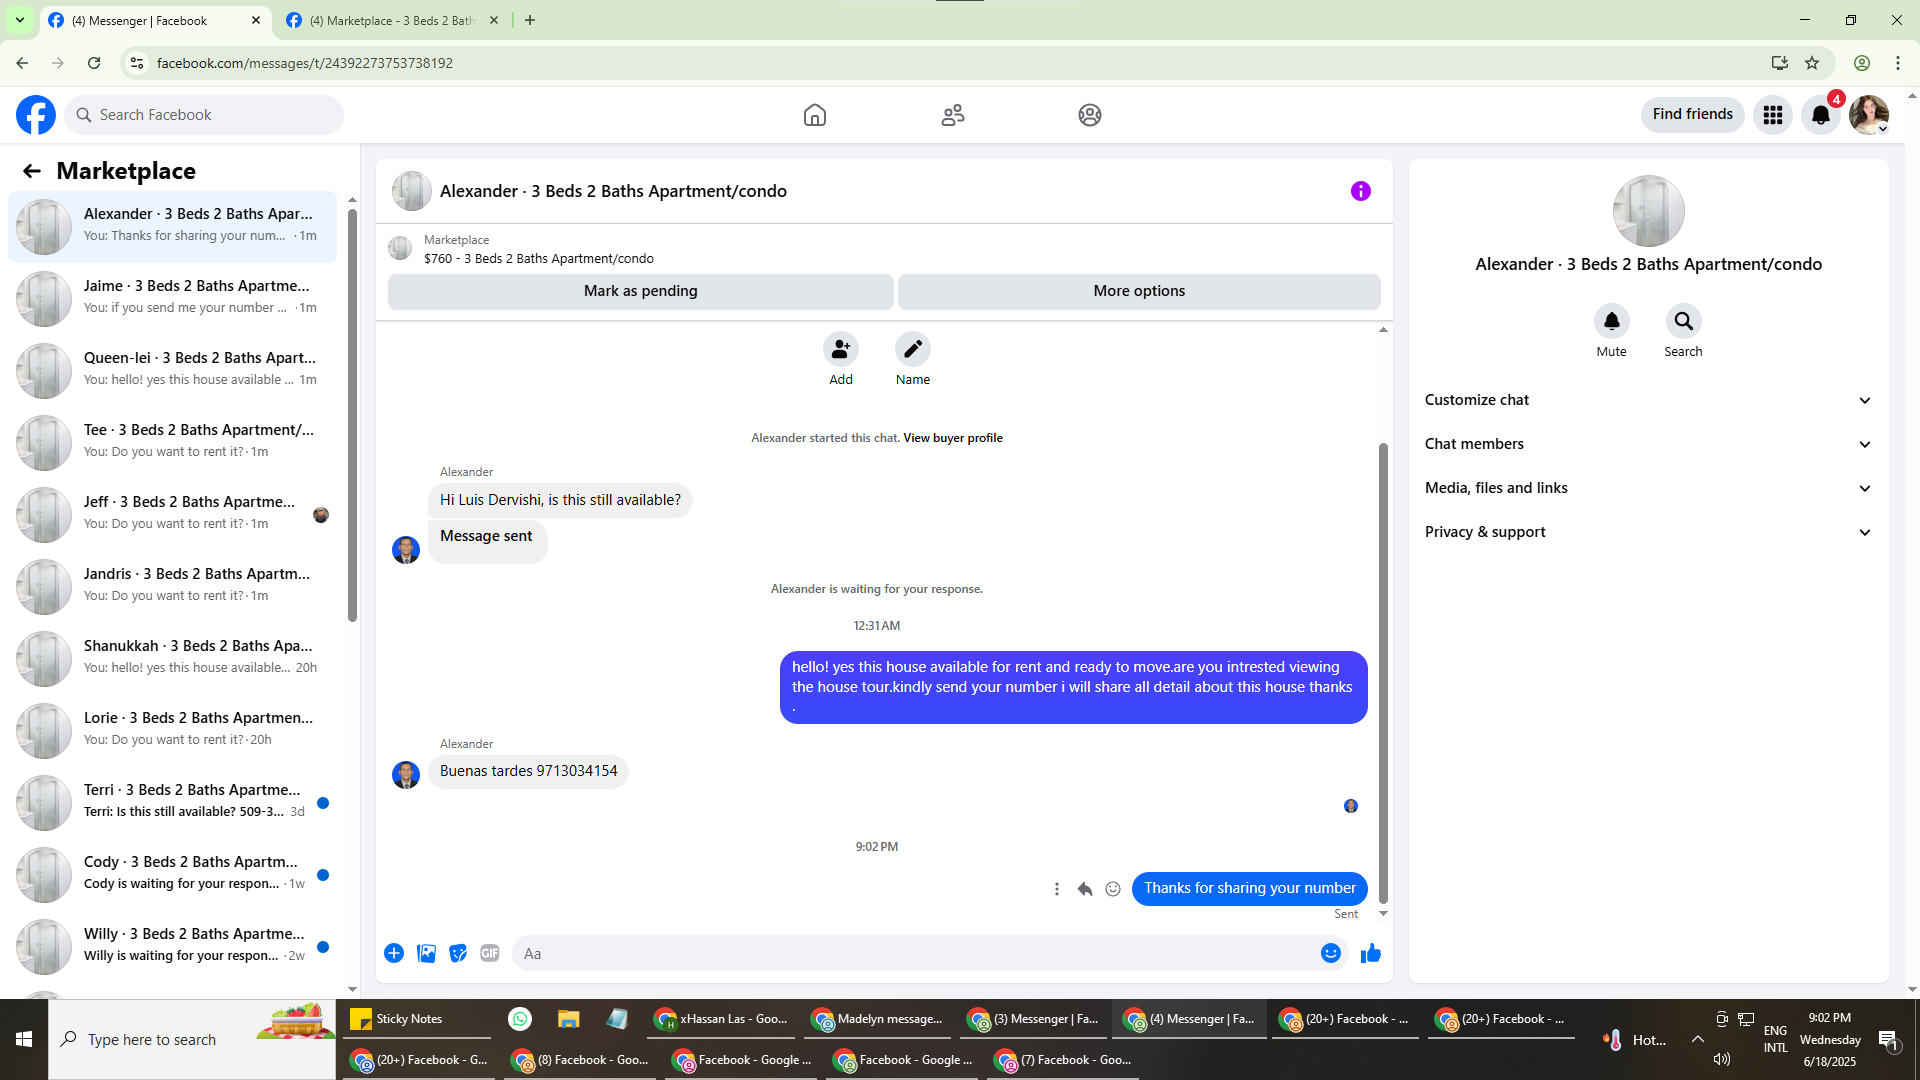Choose a GIF in composer
Screen dimensions: 1920x1080
[490, 953]
